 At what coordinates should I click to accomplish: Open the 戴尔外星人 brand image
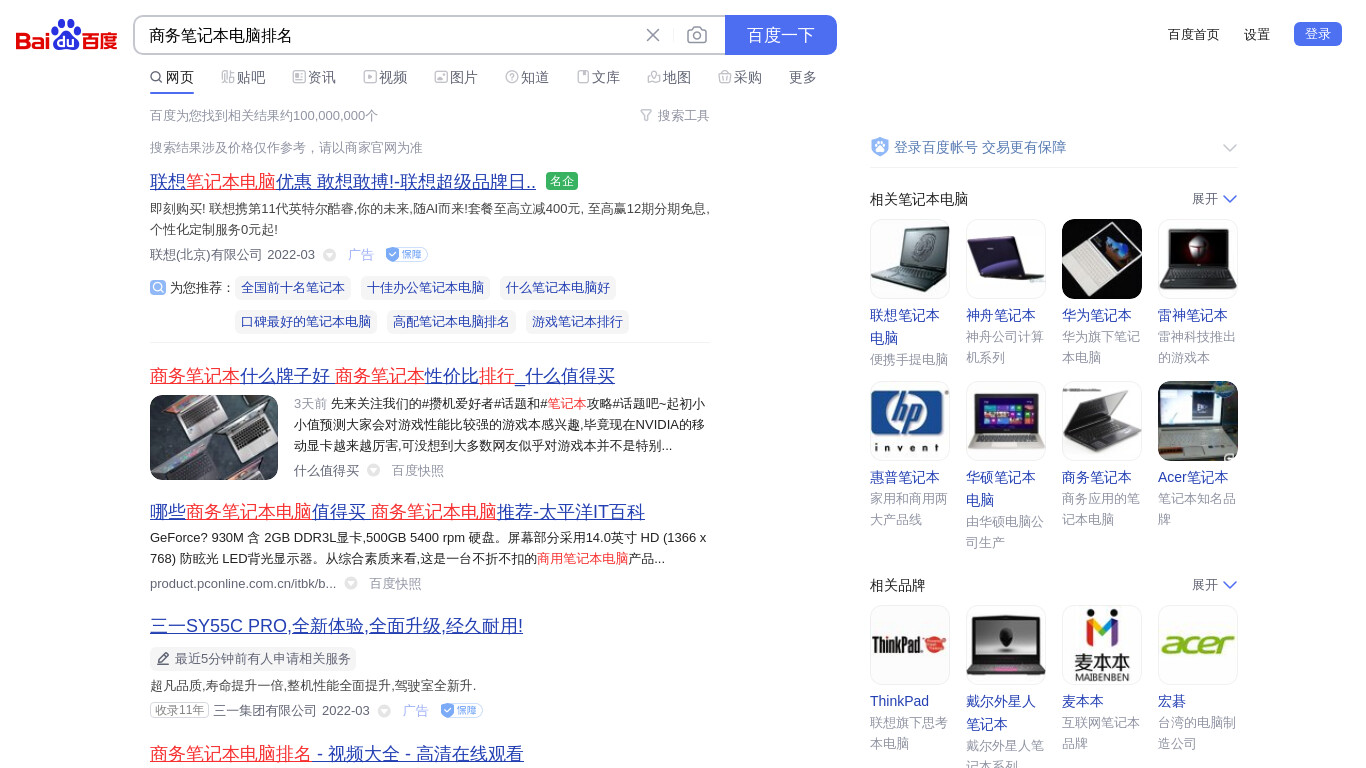pyautogui.click(x=1006, y=645)
